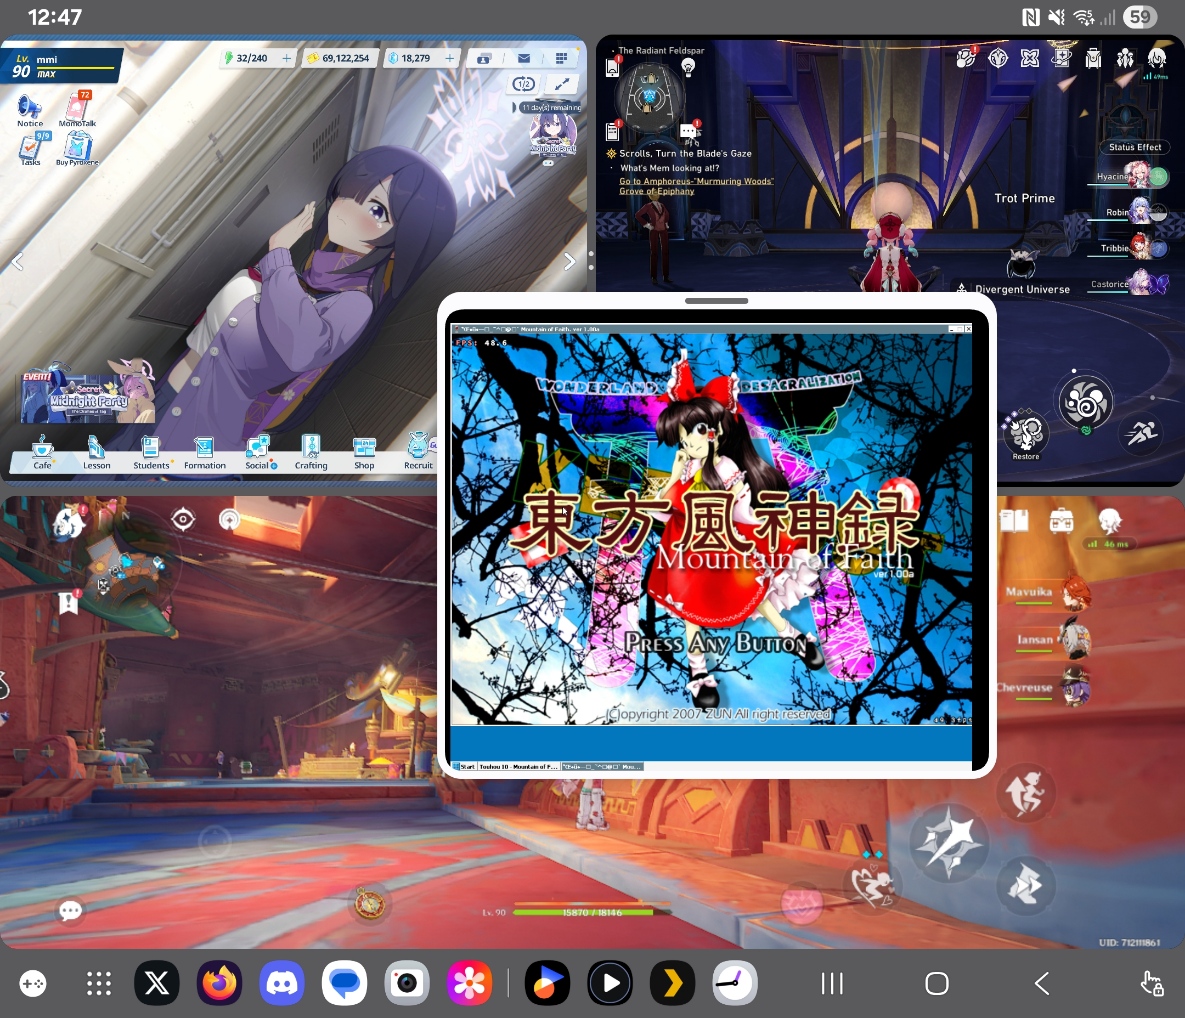Screen dimensions: 1185x1018
Task: Open Genshin Paimon menu icon
Action: [x=68, y=522]
